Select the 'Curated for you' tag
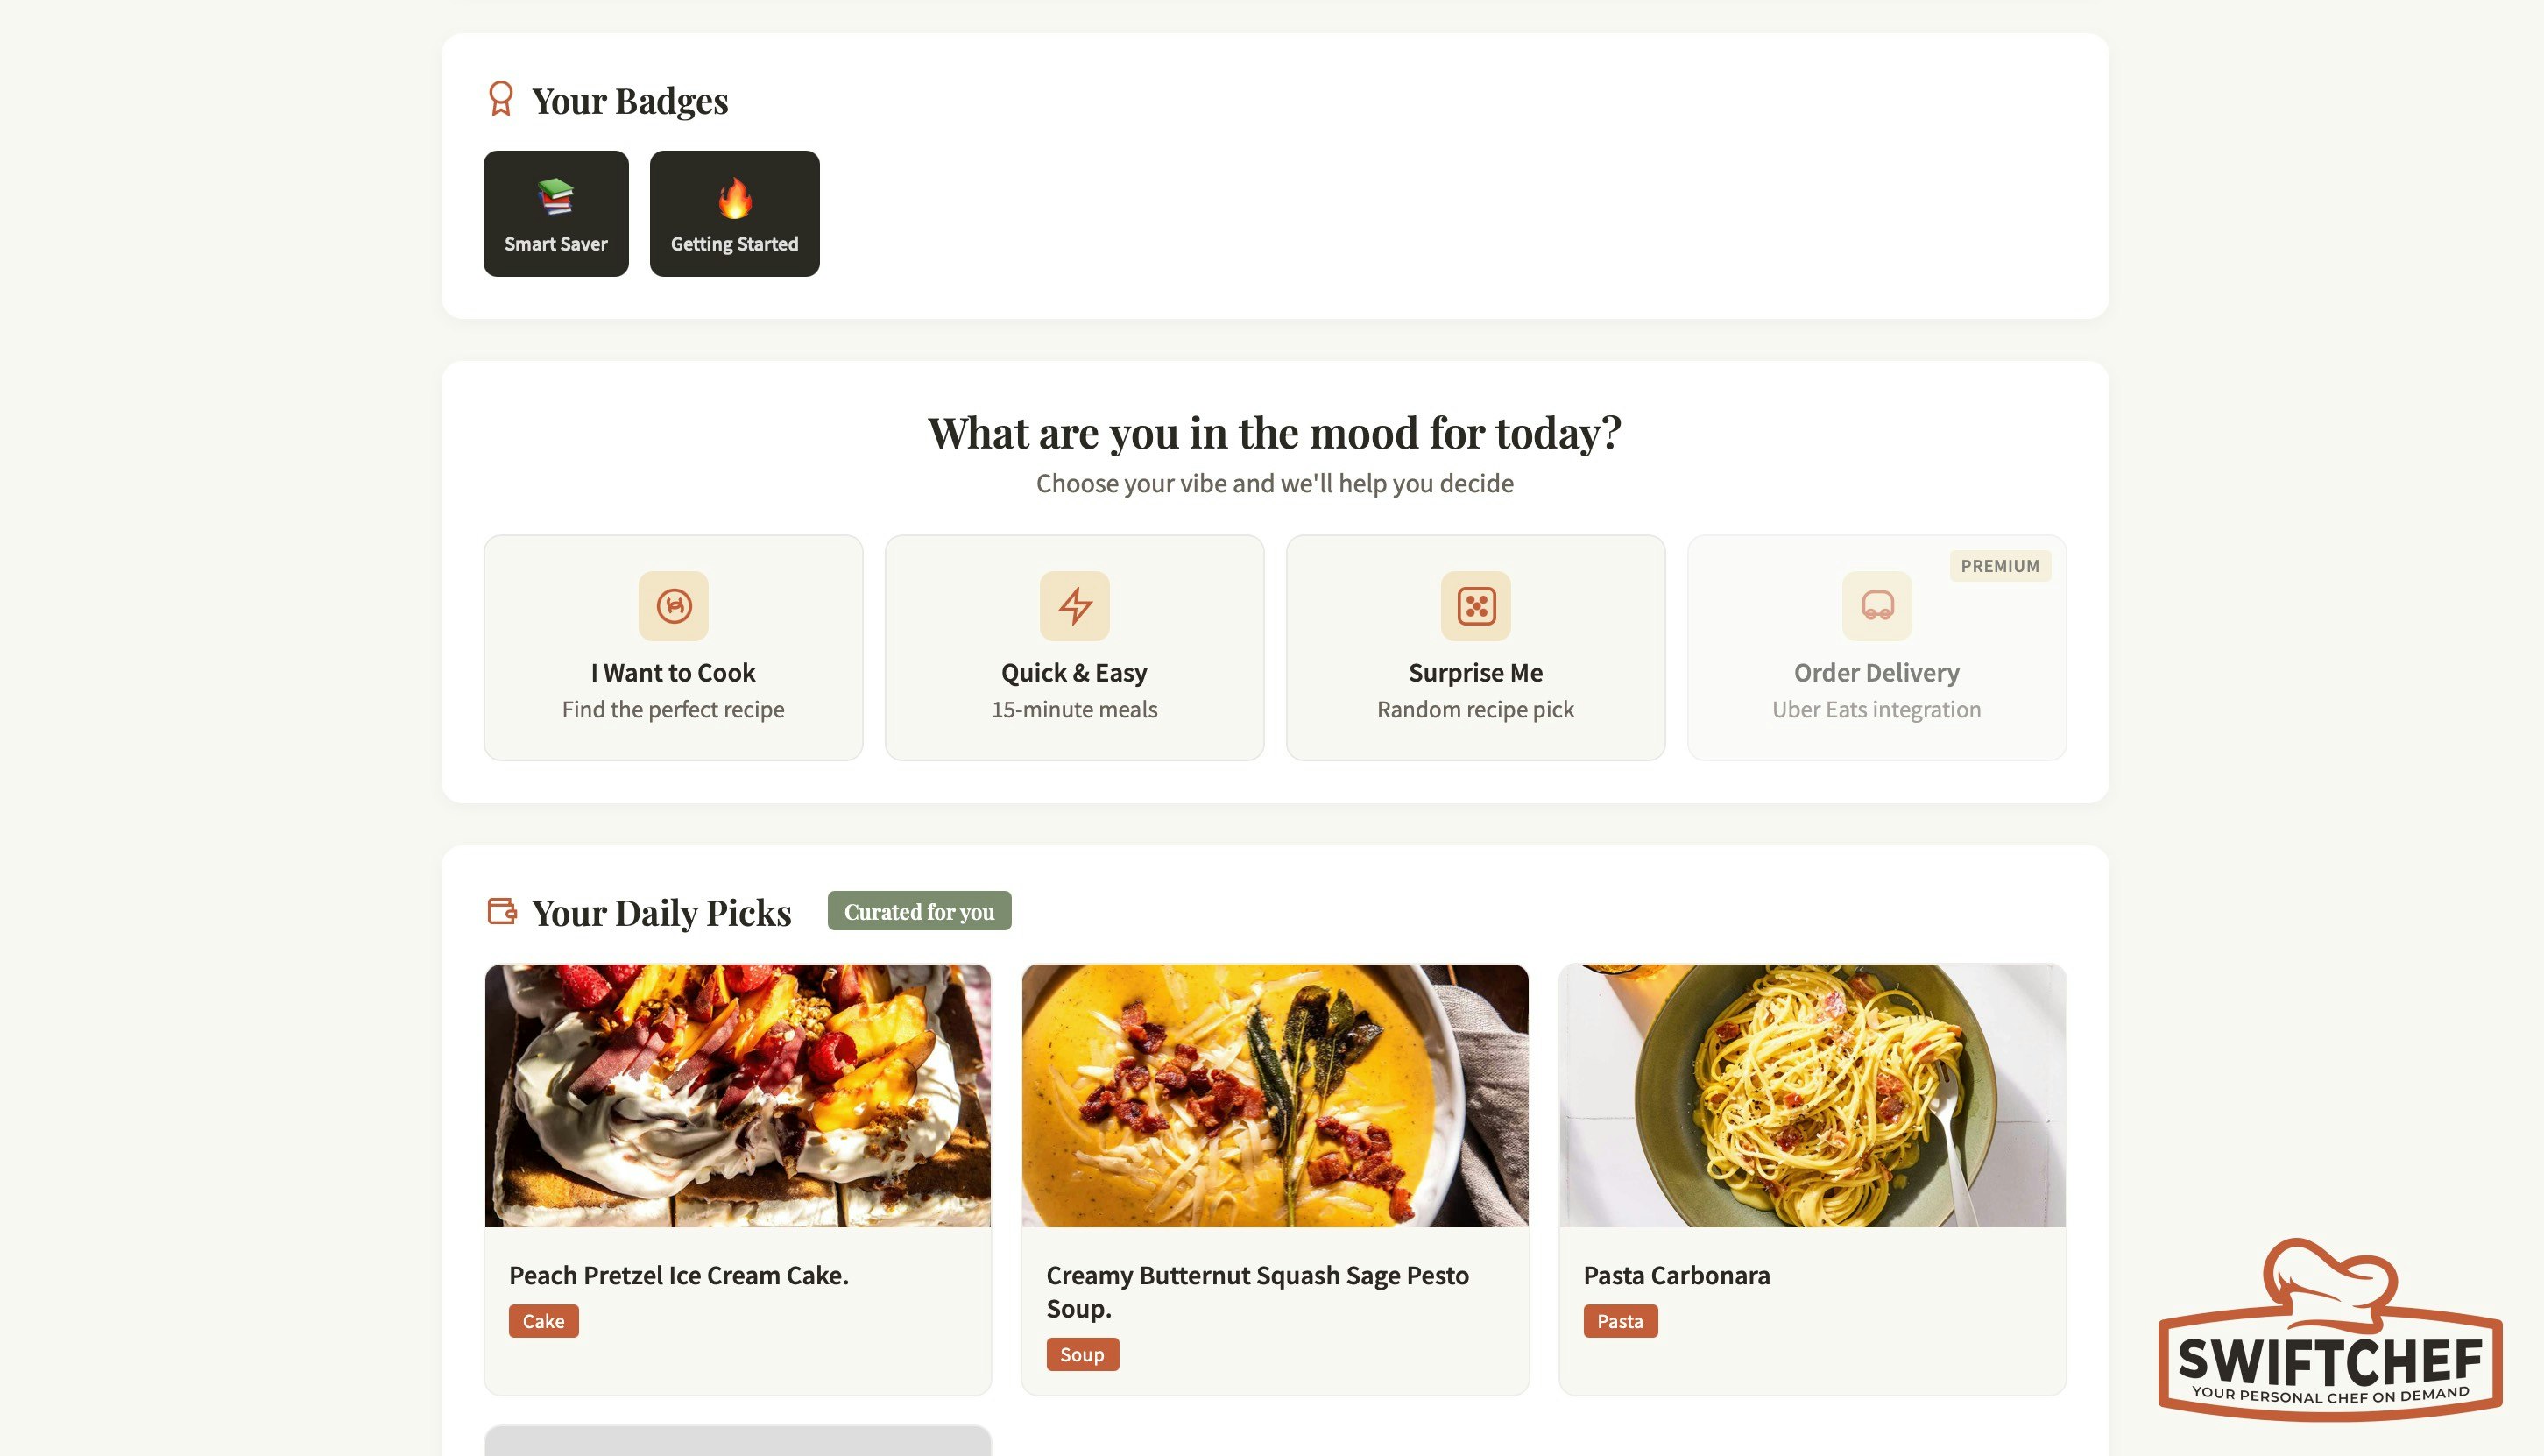Screen dimensions: 2544x1456 pos(918,911)
